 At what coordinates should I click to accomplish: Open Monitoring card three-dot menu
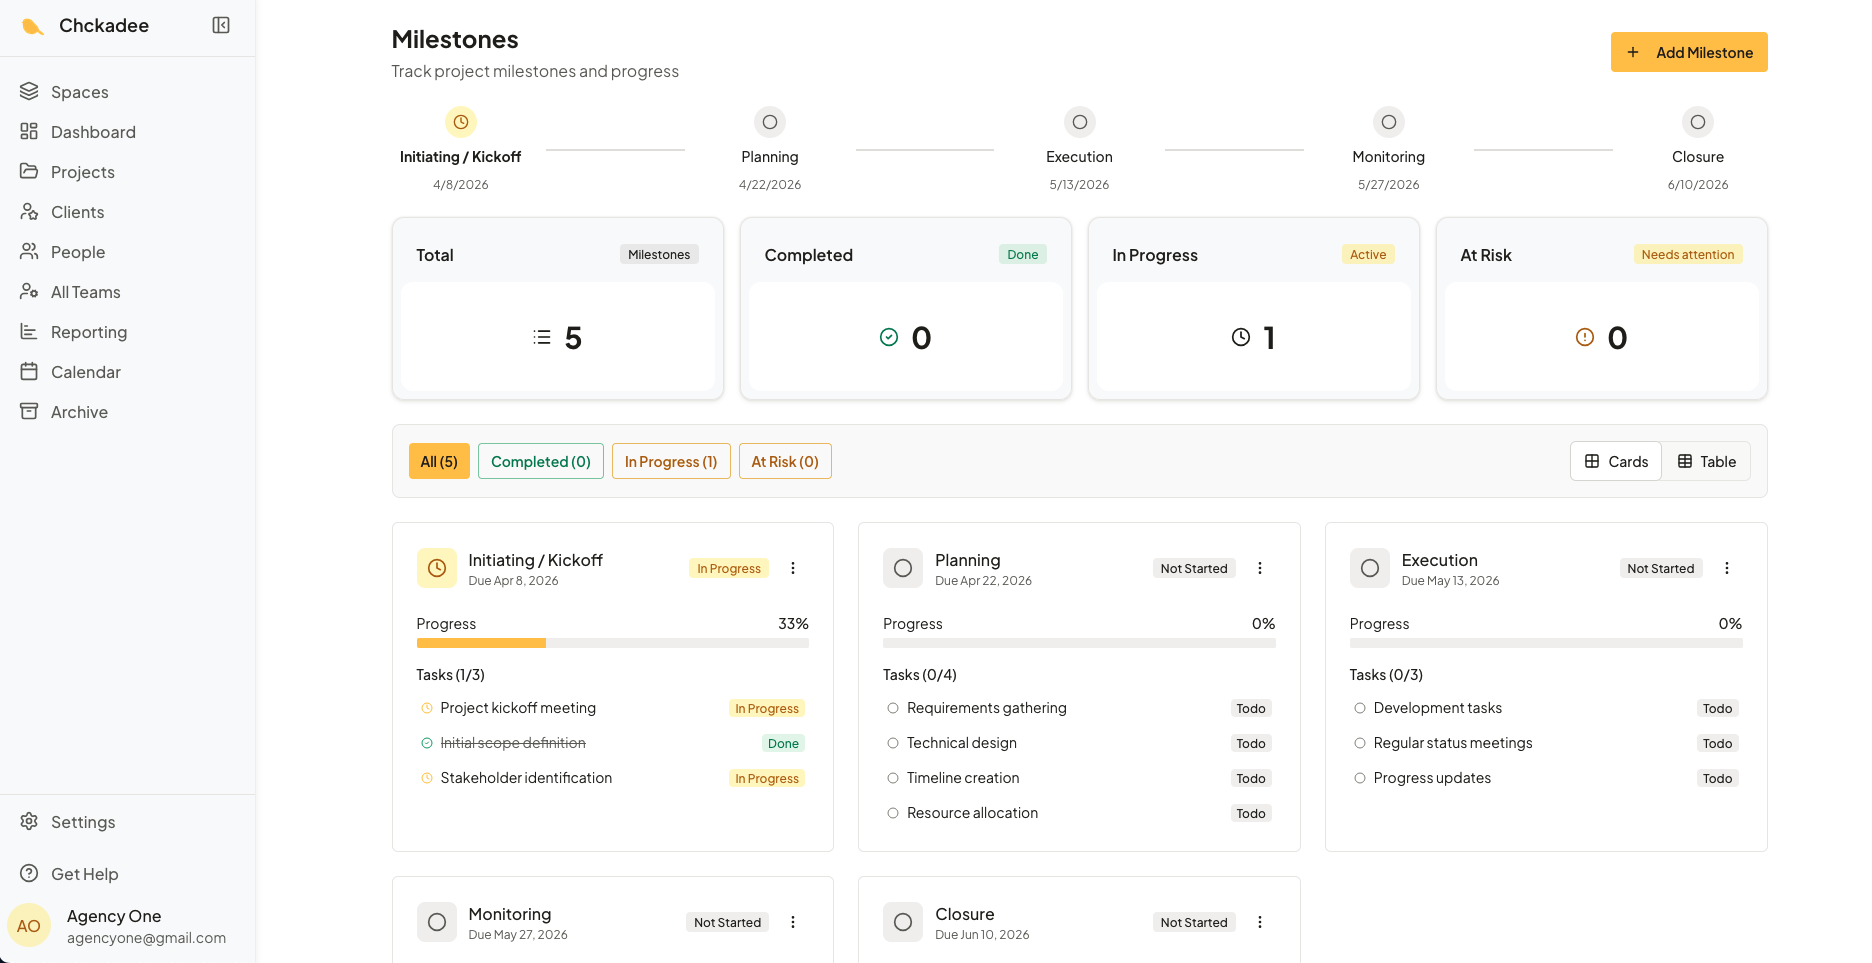coord(793,922)
